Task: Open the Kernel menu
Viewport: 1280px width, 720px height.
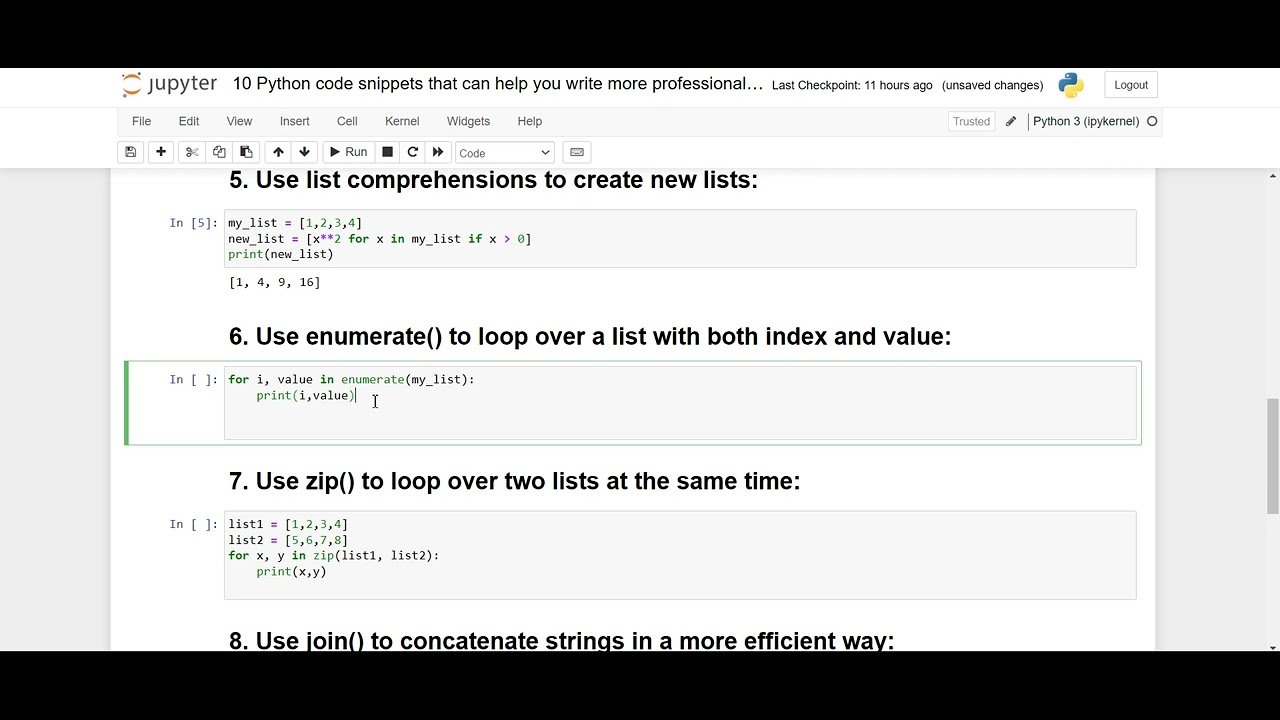Action: pyautogui.click(x=402, y=121)
